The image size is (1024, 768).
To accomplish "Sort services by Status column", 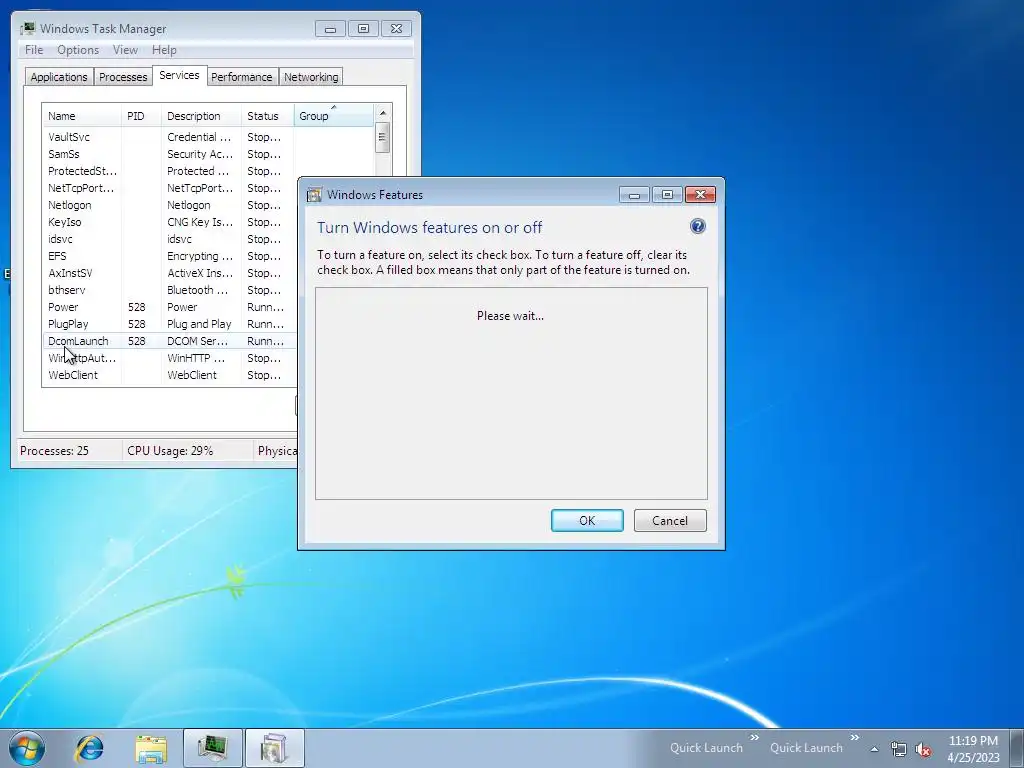I will click(x=268, y=116).
